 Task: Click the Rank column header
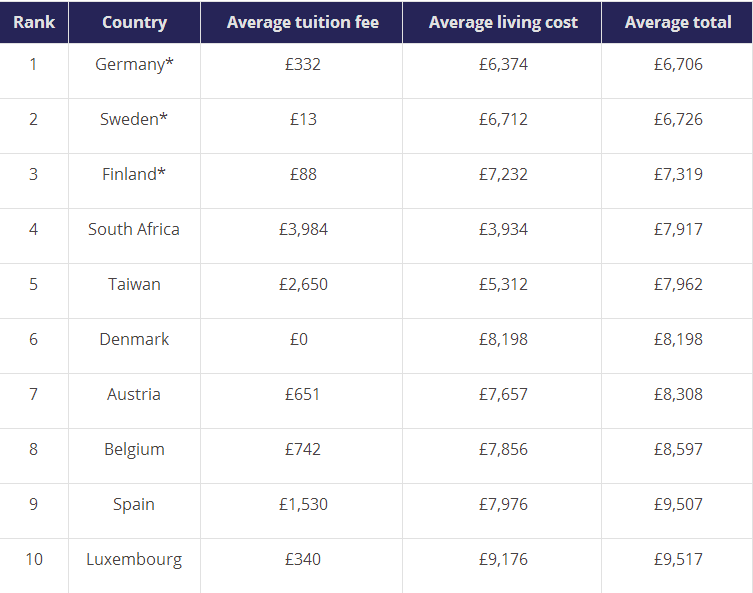pyautogui.click(x=34, y=22)
